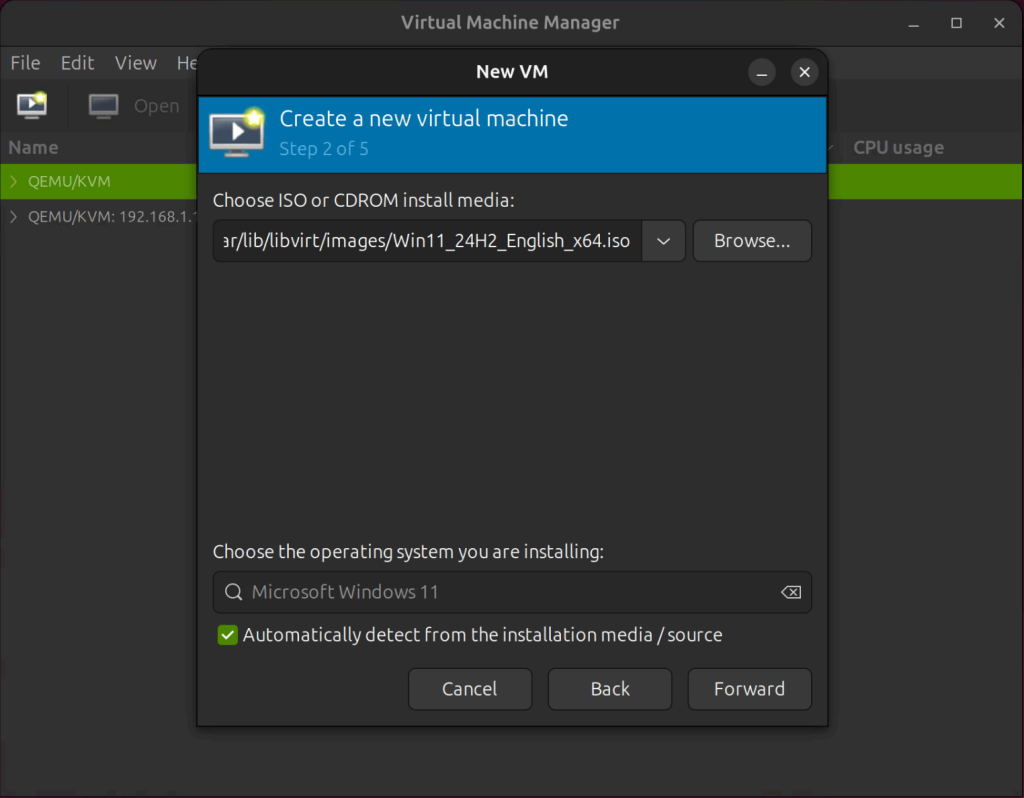Cancel the new VM creation

470,689
